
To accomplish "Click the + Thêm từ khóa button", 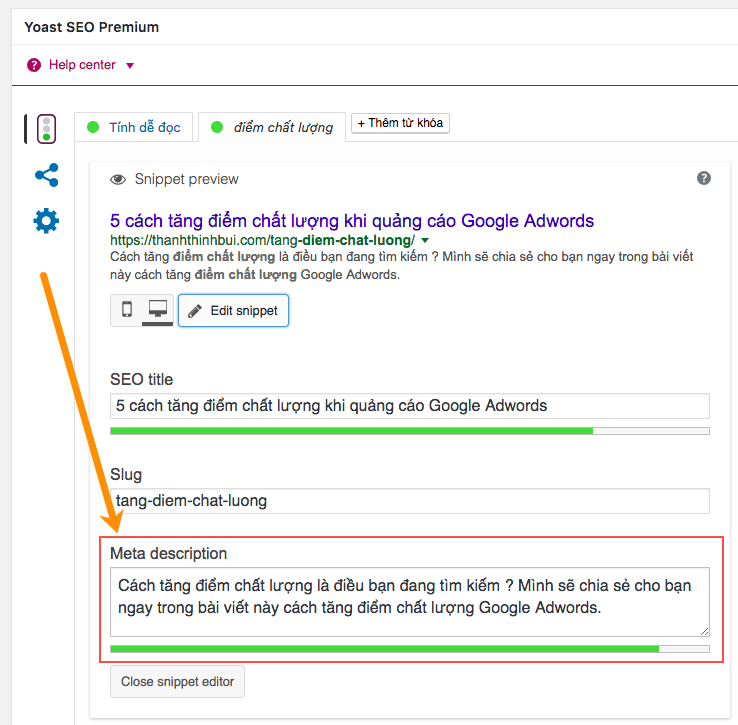I will (x=401, y=123).
